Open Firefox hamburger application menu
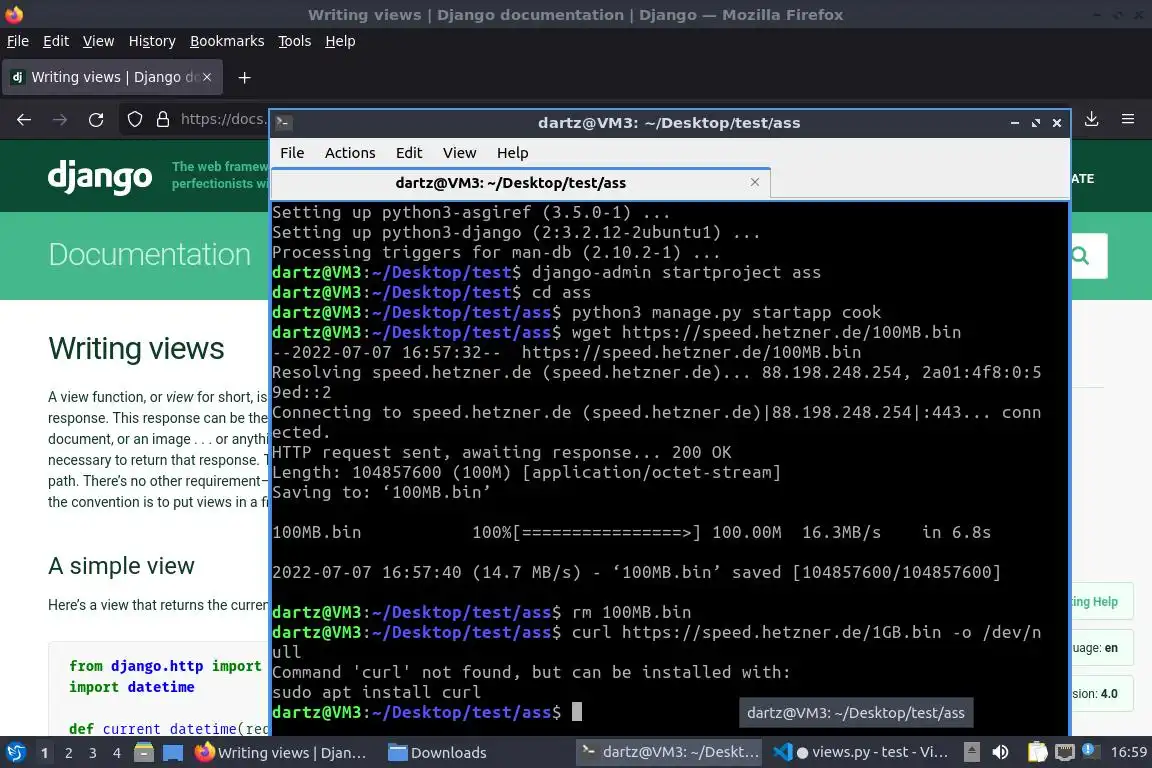Image resolution: width=1152 pixels, height=768 pixels. 1128,119
